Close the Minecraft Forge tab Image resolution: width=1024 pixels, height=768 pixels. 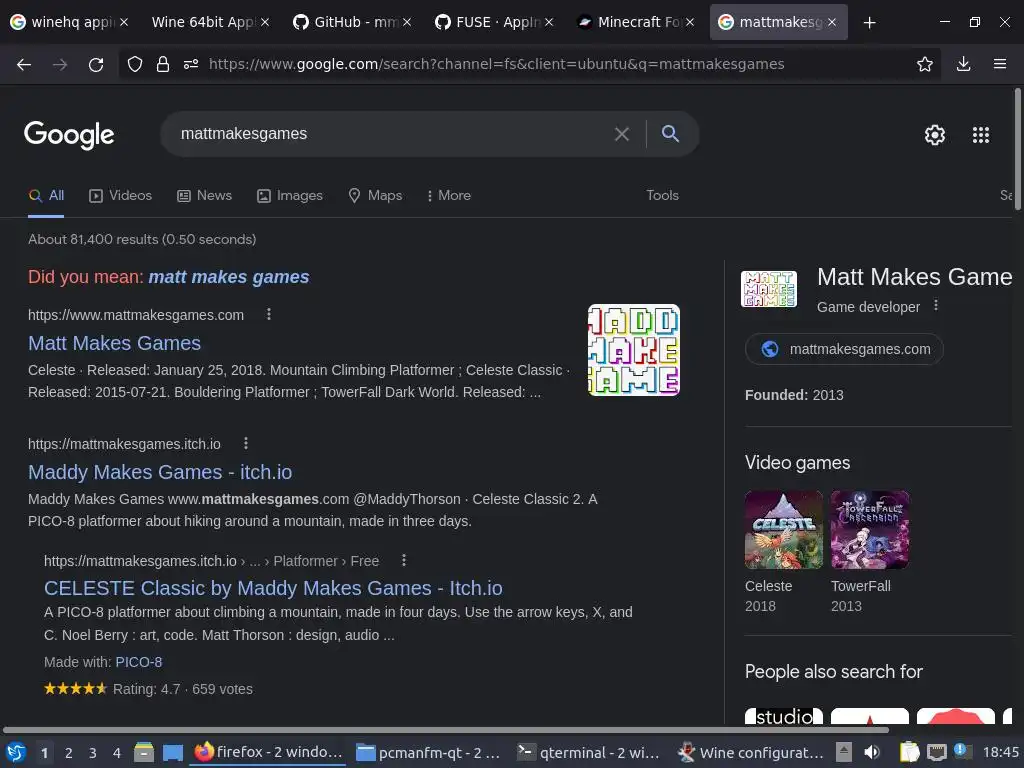pyautogui.click(x=690, y=22)
